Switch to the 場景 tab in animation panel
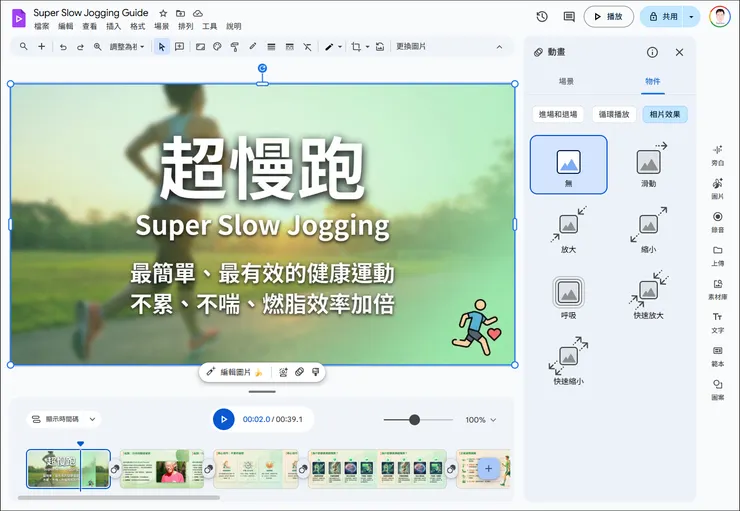740x511 pixels. click(x=566, y=81)
